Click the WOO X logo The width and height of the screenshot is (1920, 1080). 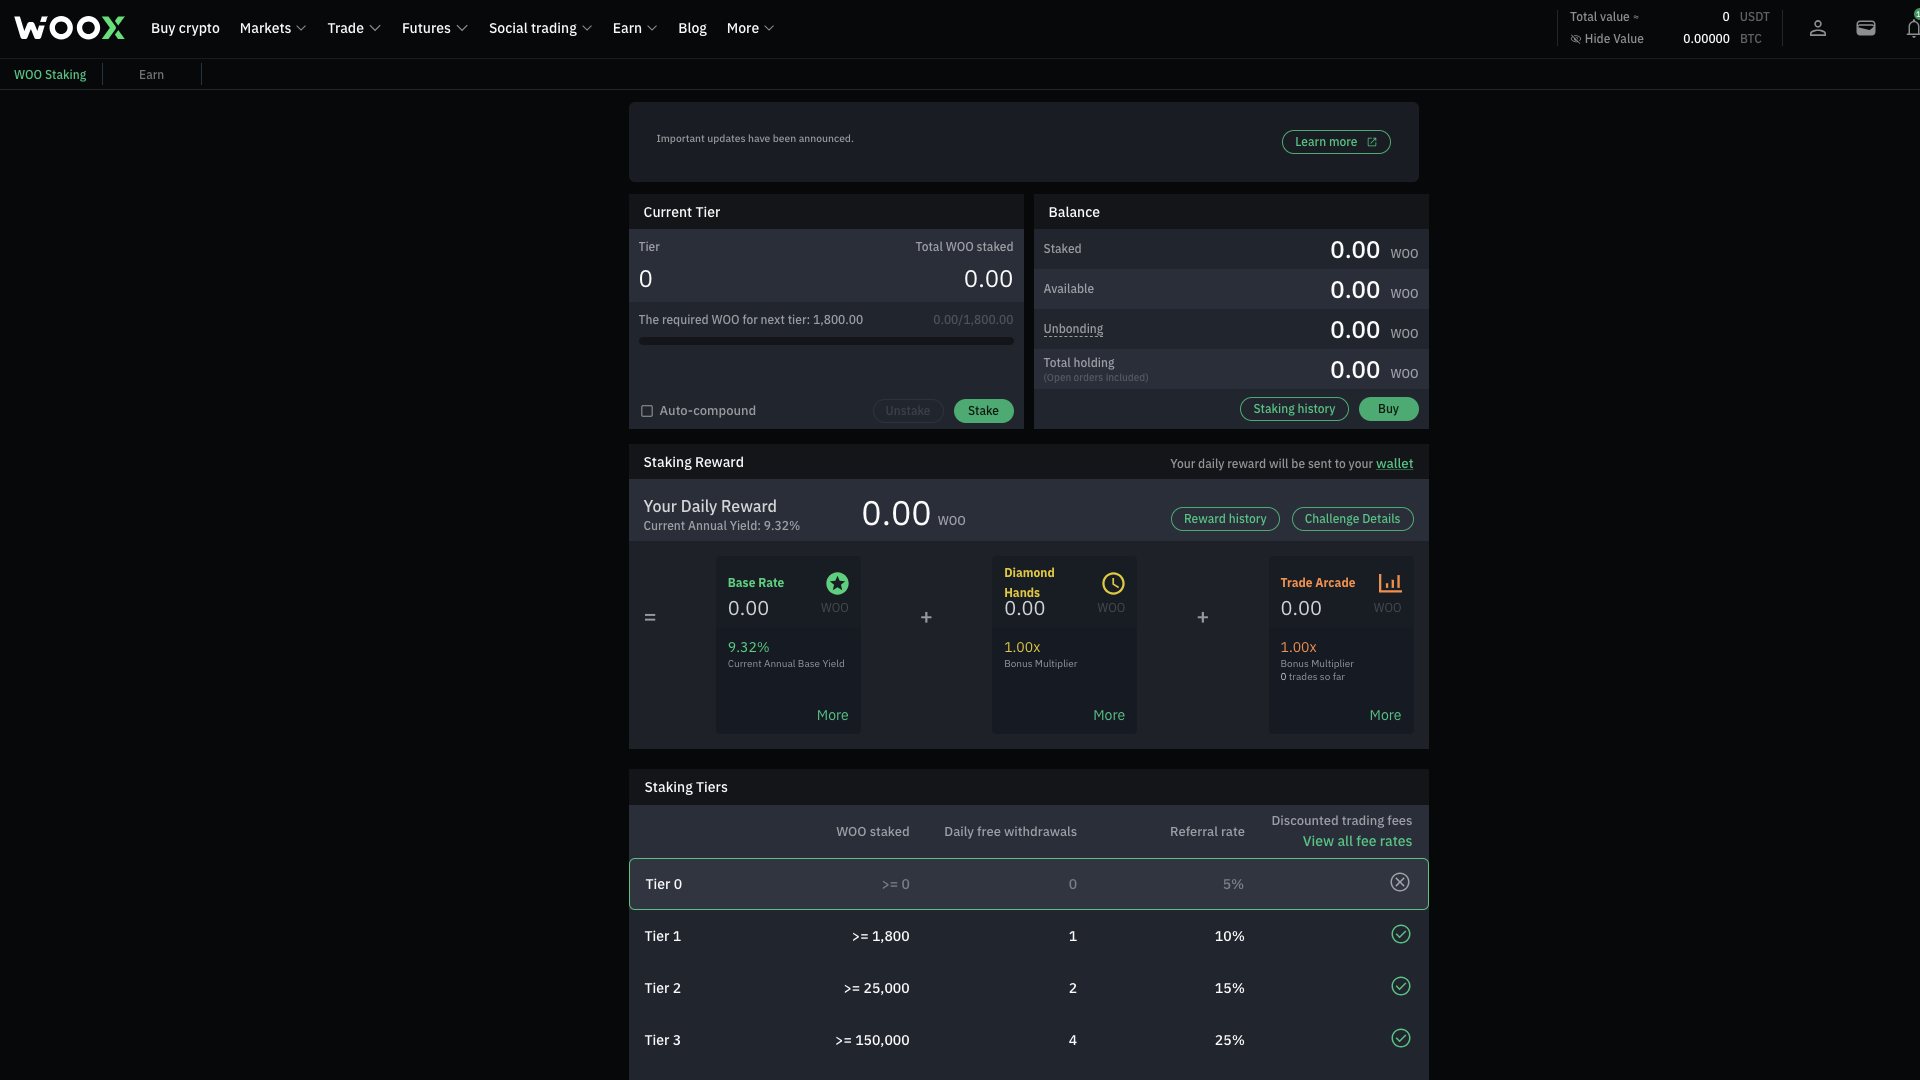click(69, 27)
